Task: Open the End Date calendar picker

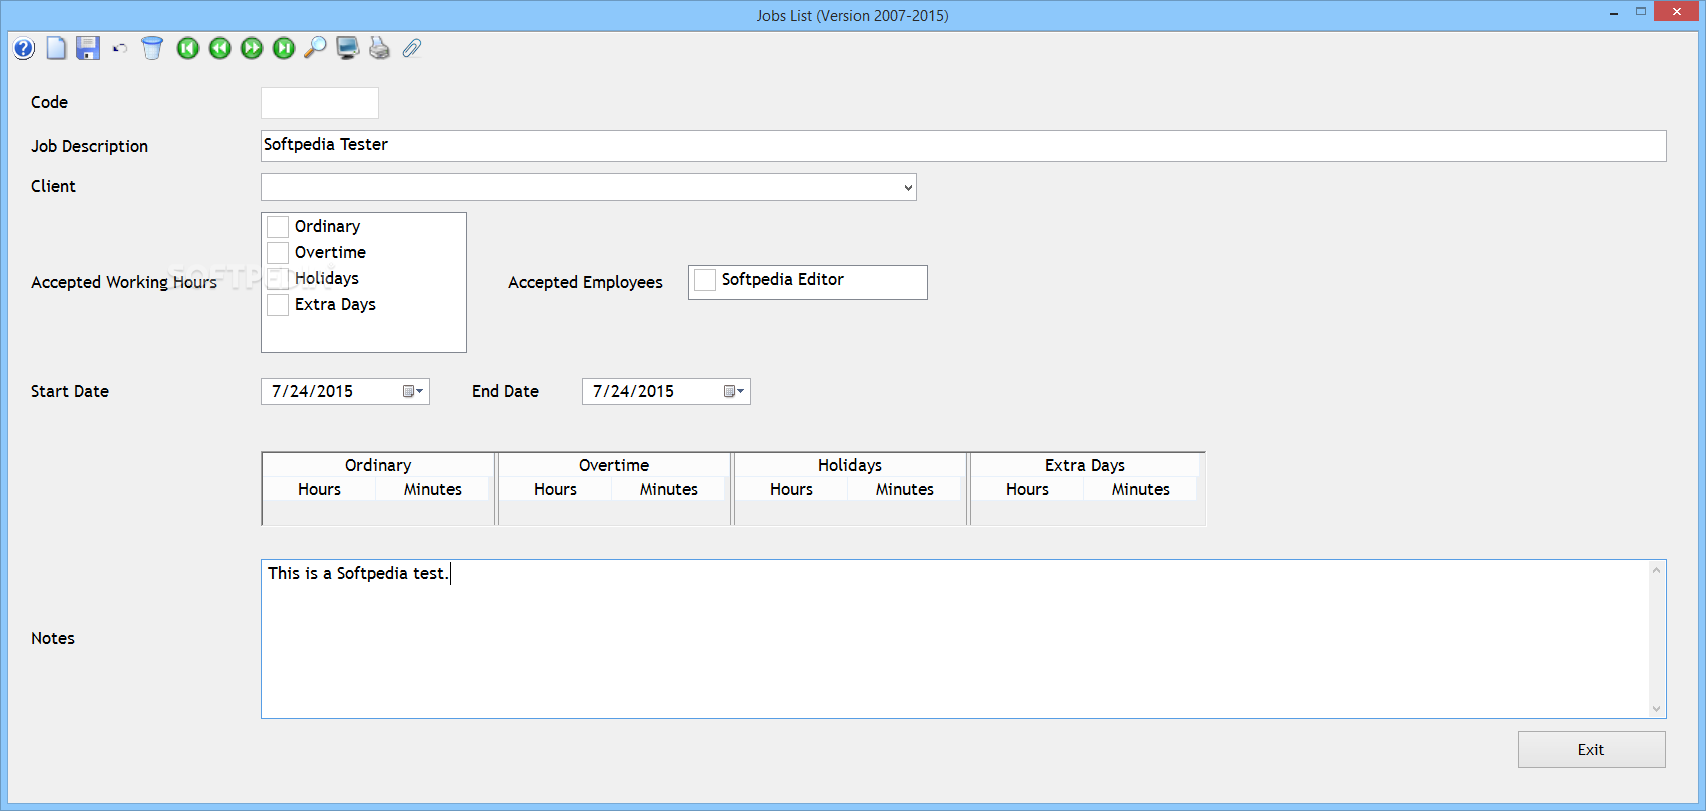Action: pos(734,391)
